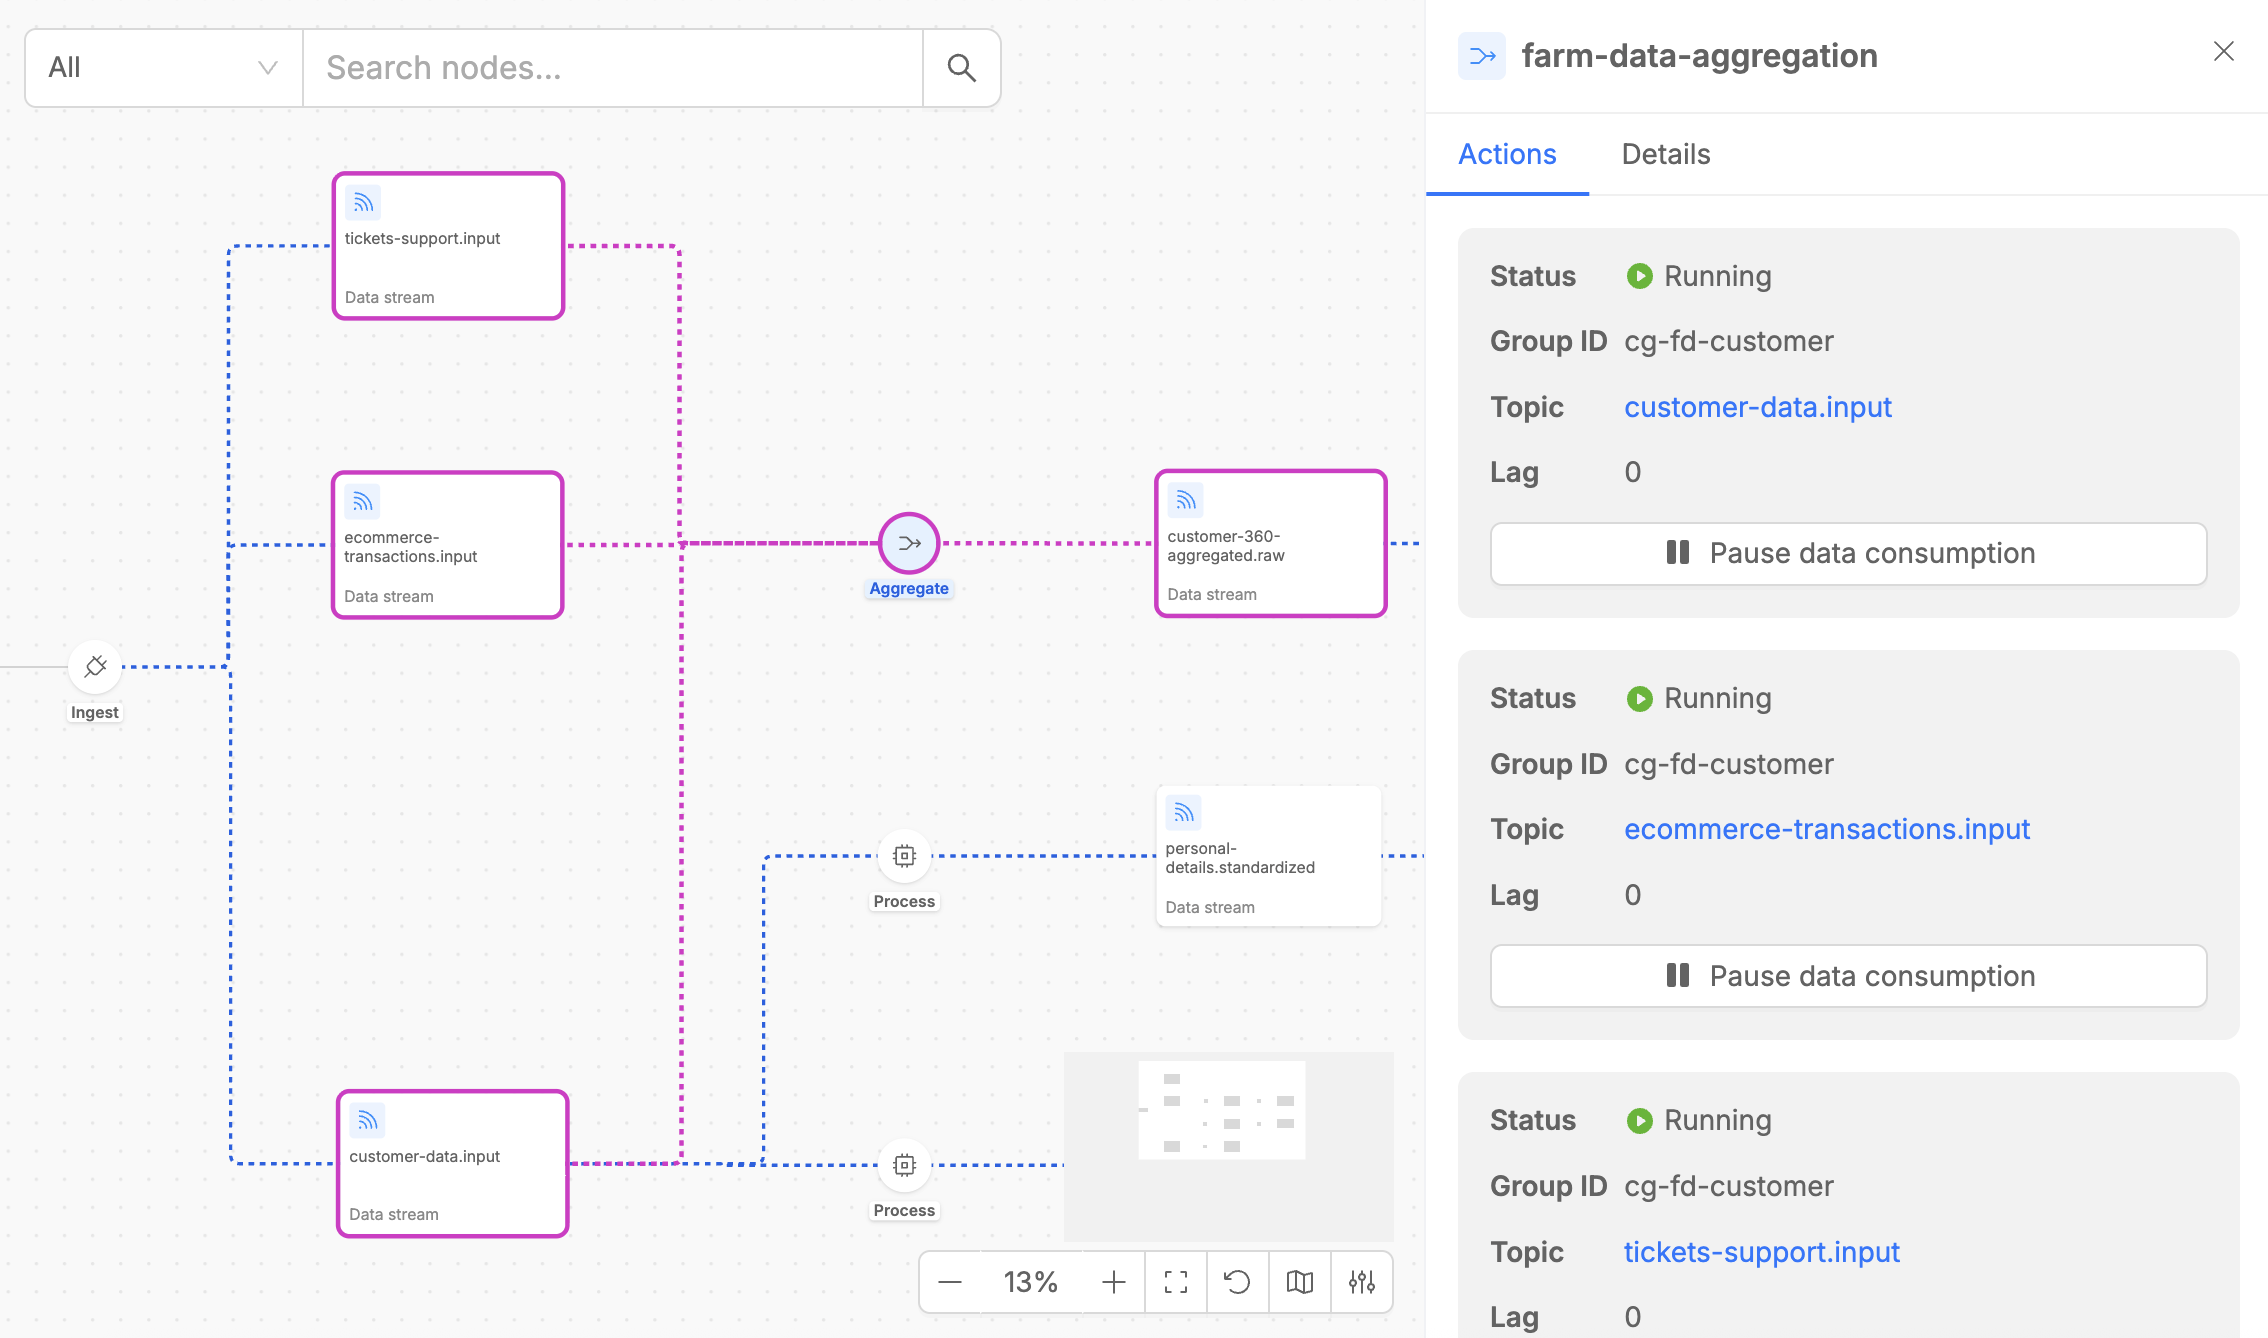Image resolution: width=2268 pixels, height=1338 pixels.
Task: Pause data consumption for customer-data.input
Action: [x=1848, y=553]
